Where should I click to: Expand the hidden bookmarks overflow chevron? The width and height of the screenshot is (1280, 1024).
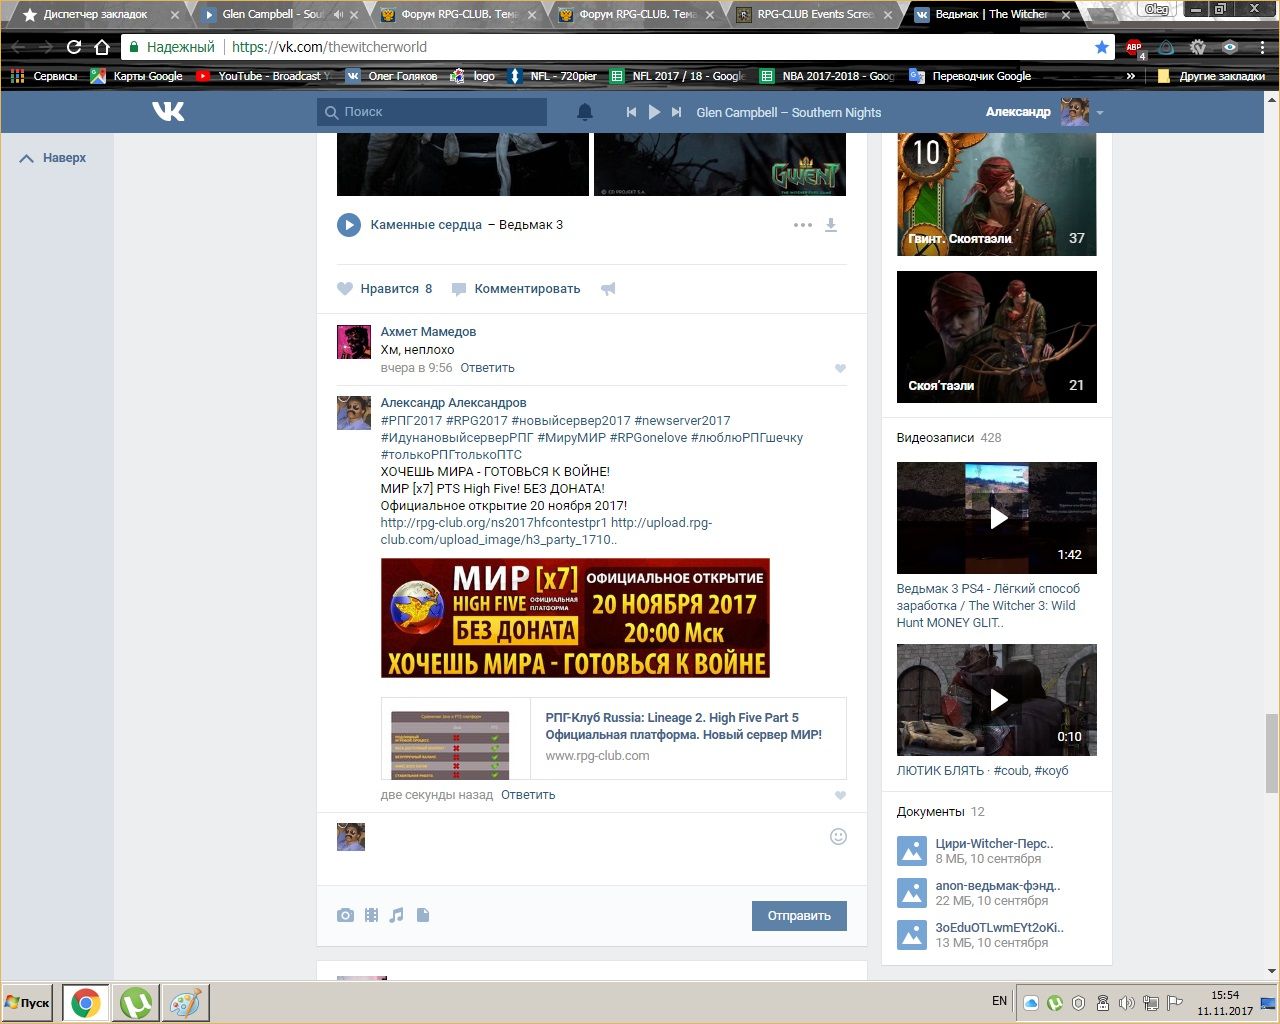[x=1131, y=76]
